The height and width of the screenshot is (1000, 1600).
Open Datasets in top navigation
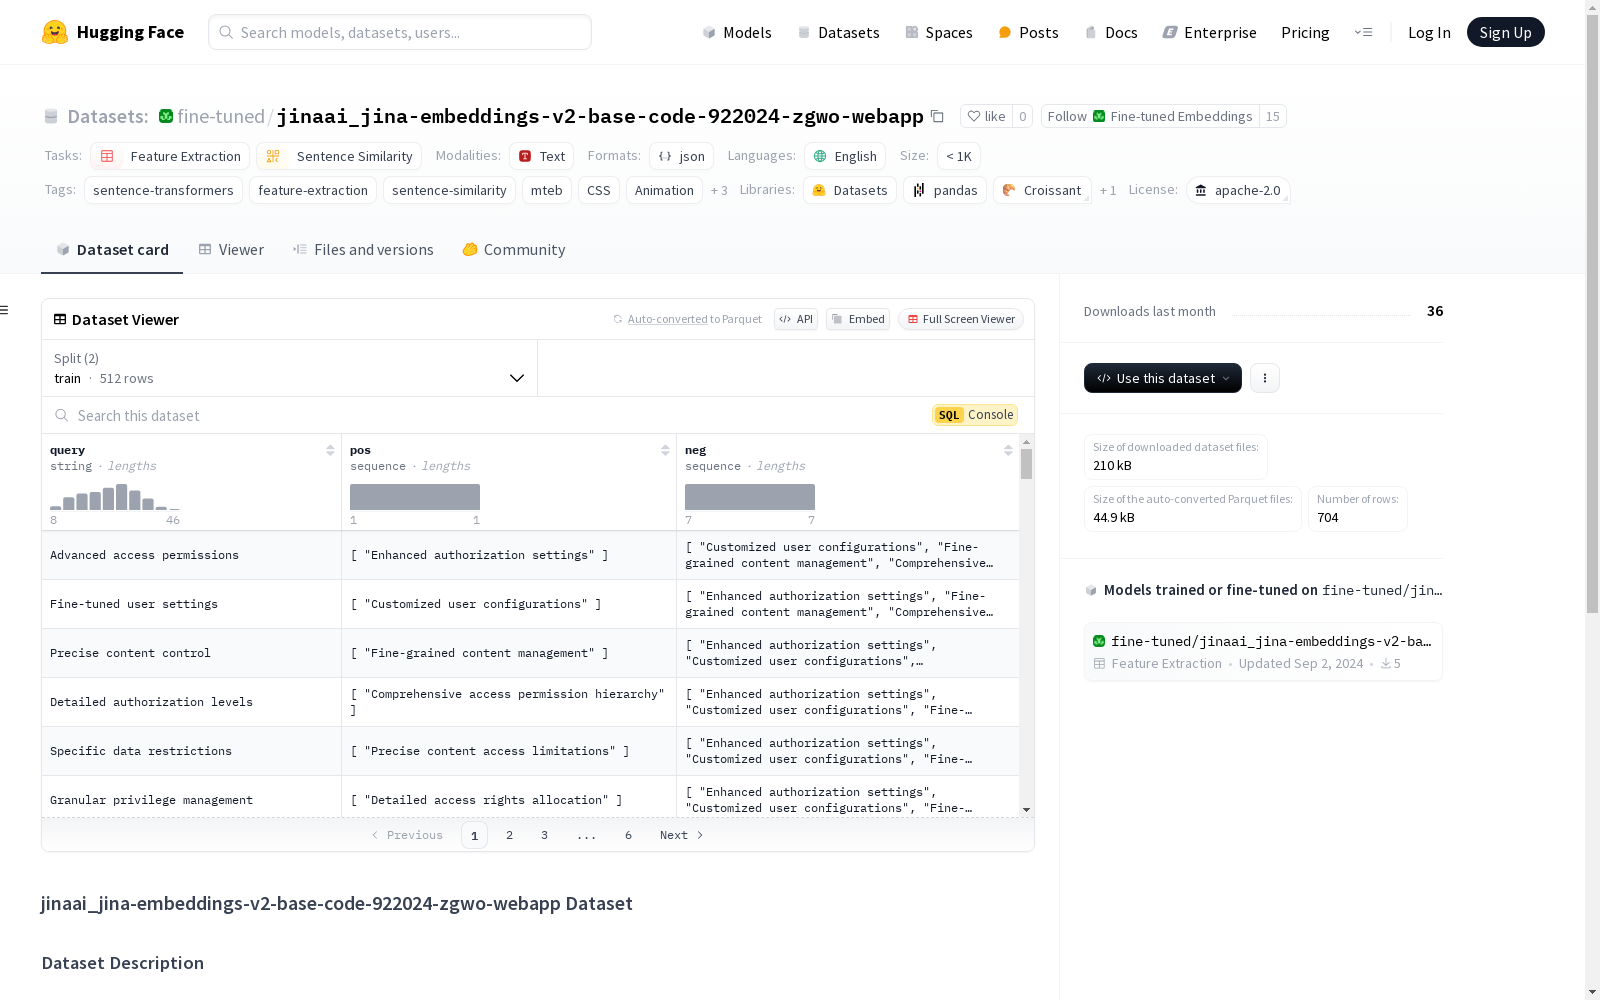838,32
